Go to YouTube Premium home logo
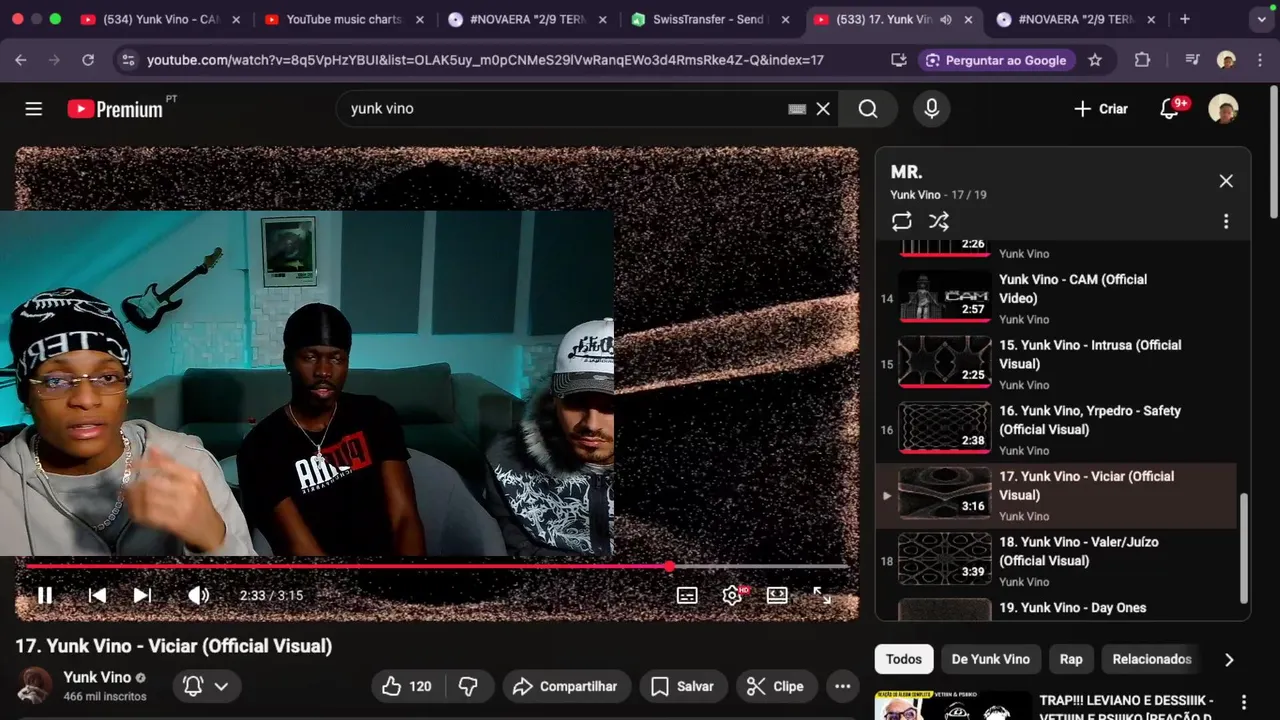The height and width of the screenshot is (720, 1280). tap(115, 109)
